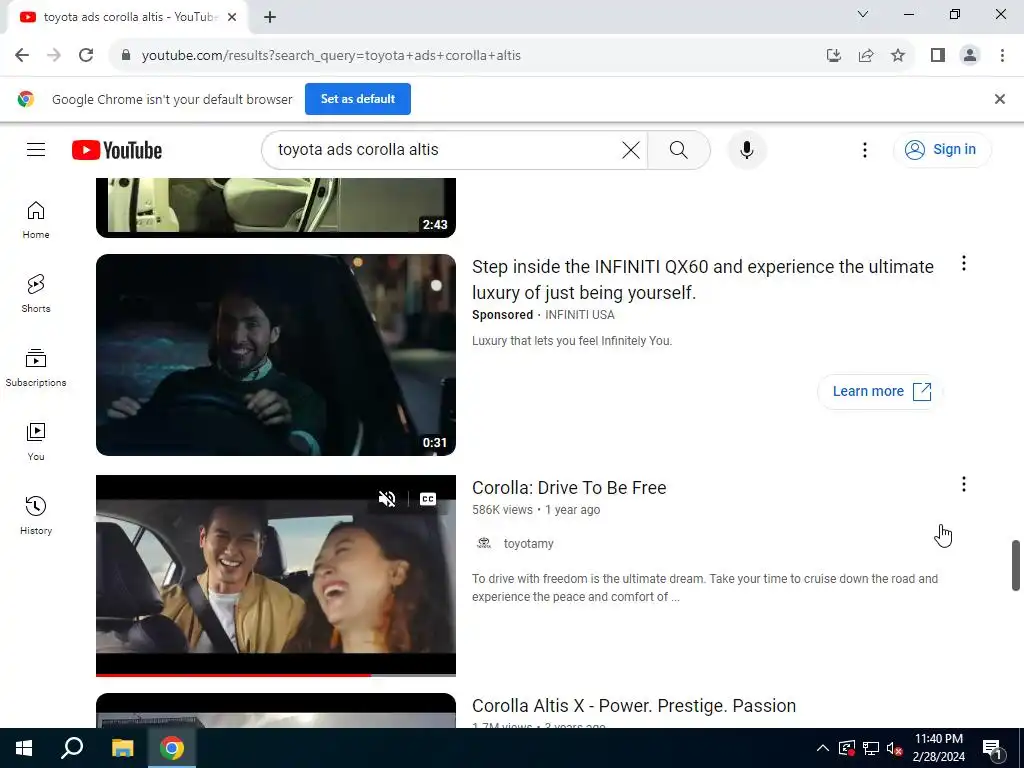Open the partially visible 2:43 video thumbnail
This screenshot has height=768, width=1024.
tap(276, 207)
